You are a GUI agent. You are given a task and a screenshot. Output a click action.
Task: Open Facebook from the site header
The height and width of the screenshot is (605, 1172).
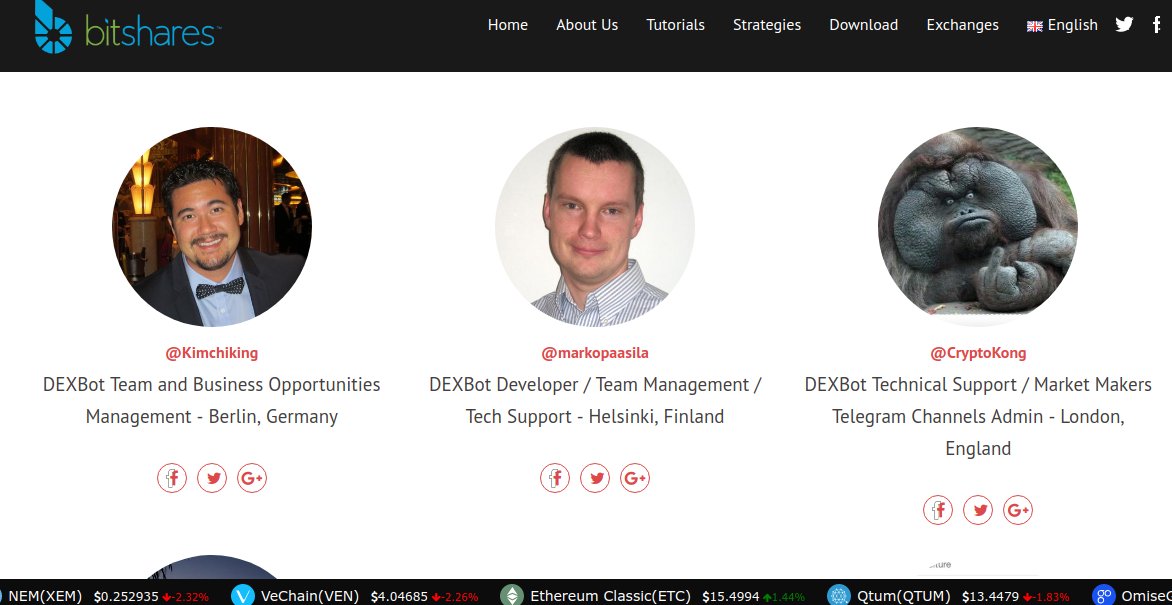pos(1157,24)
